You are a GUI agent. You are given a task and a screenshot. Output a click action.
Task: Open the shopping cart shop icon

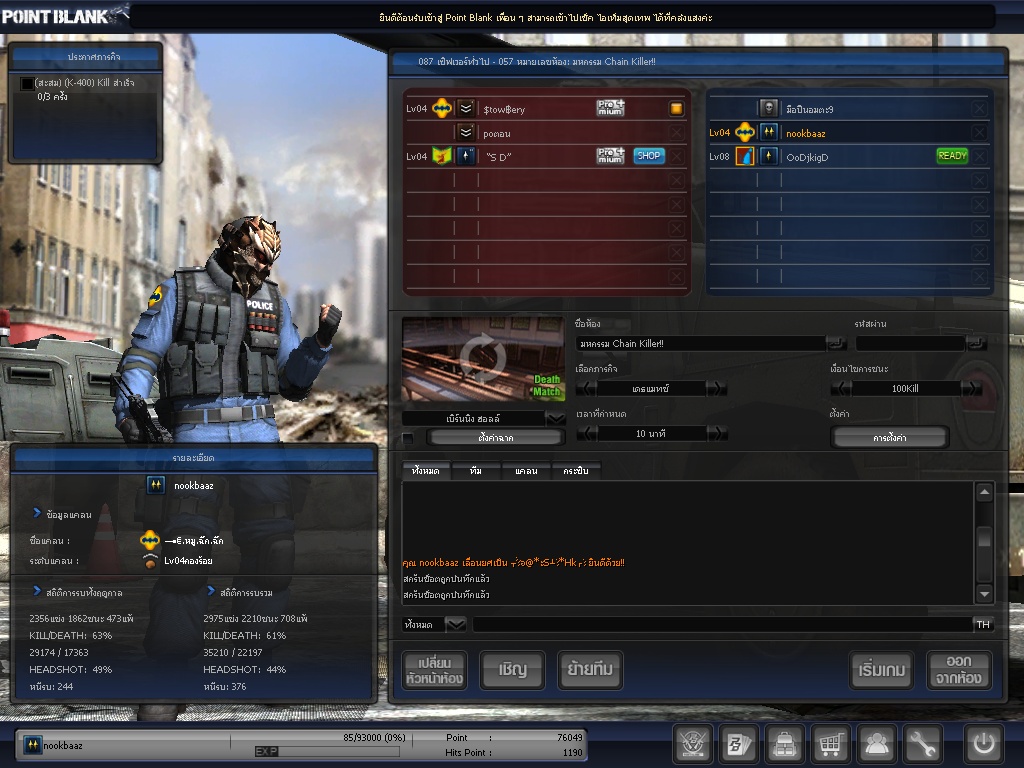(x=830, y=743)
